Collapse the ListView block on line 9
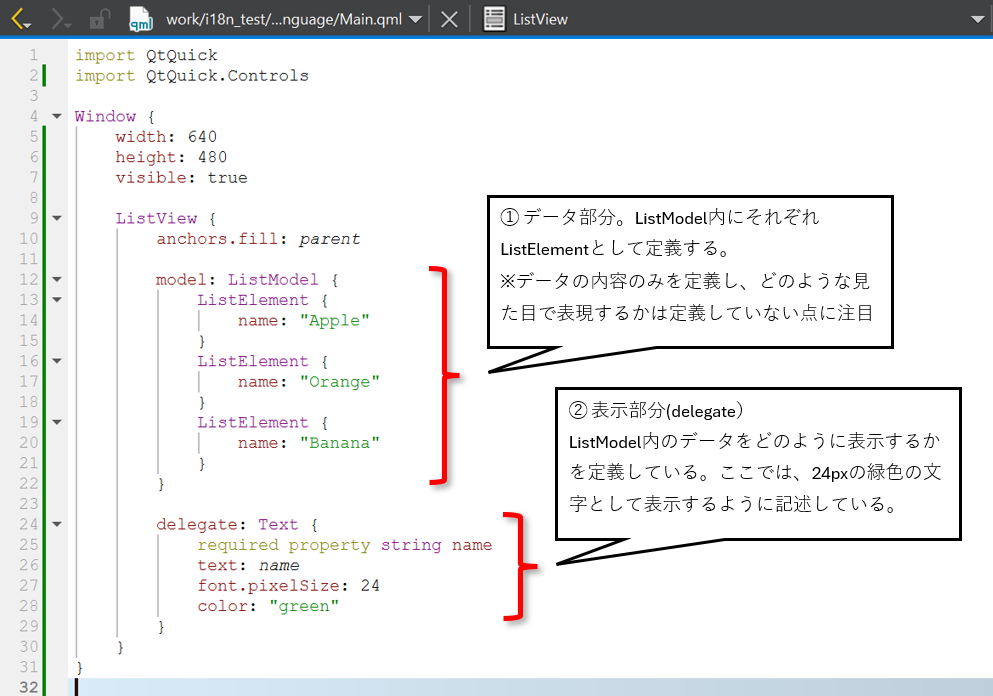The width and height of the screenshot is (993, 696). point(57,219)
